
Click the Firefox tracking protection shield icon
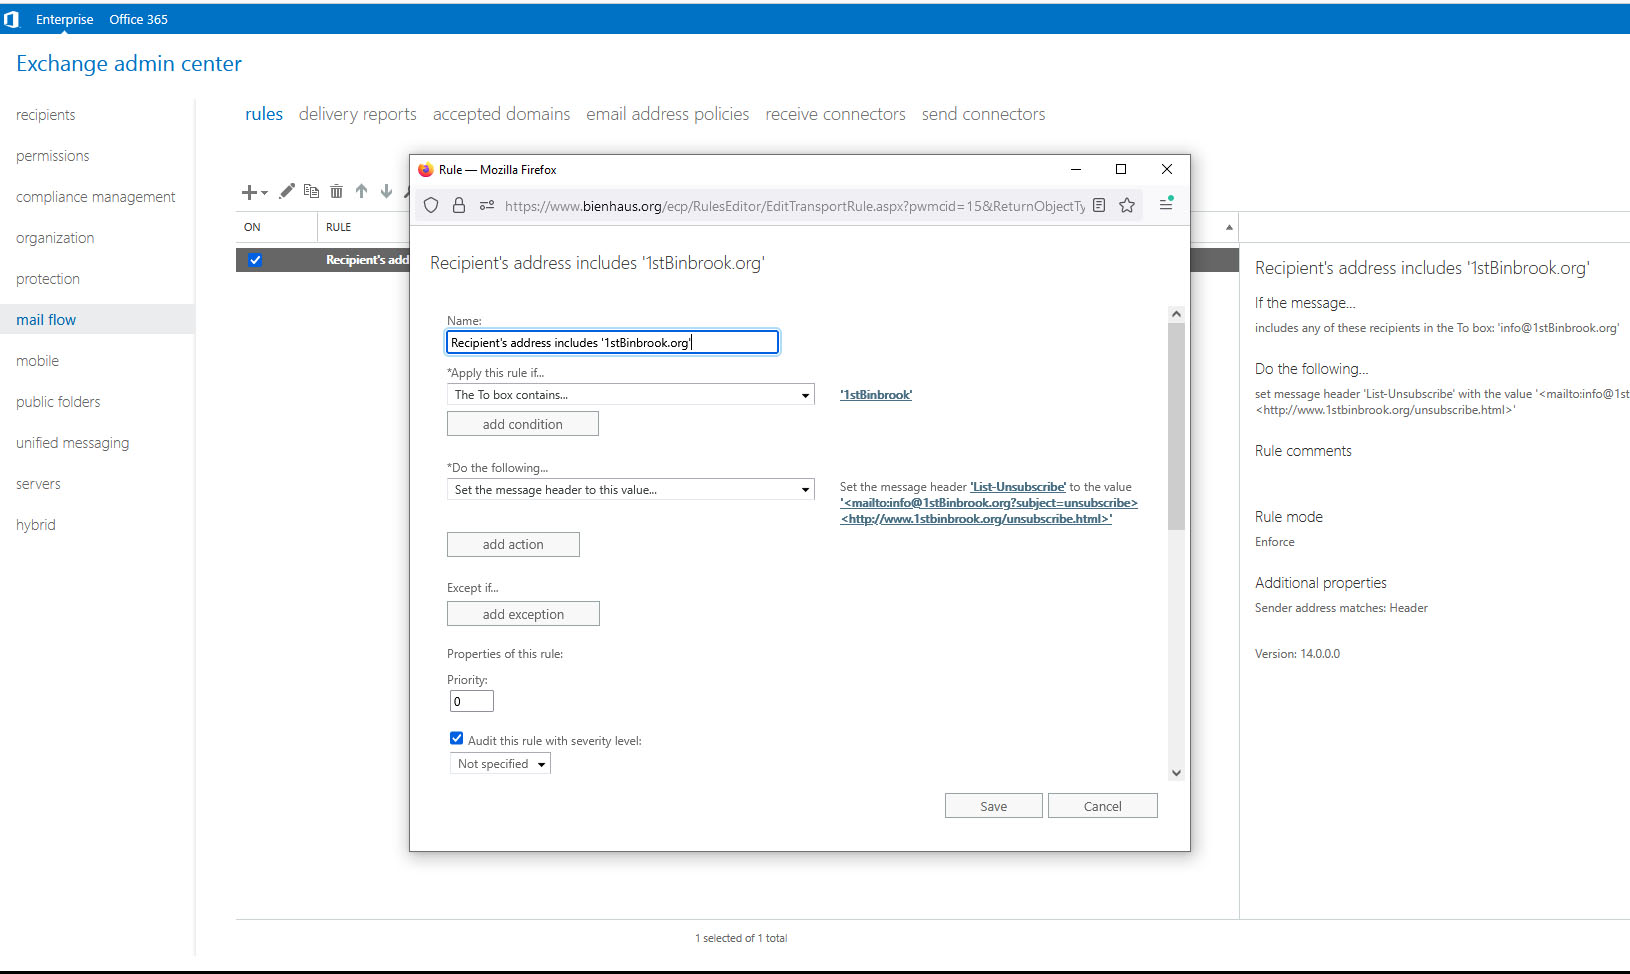tap(431, 205)
